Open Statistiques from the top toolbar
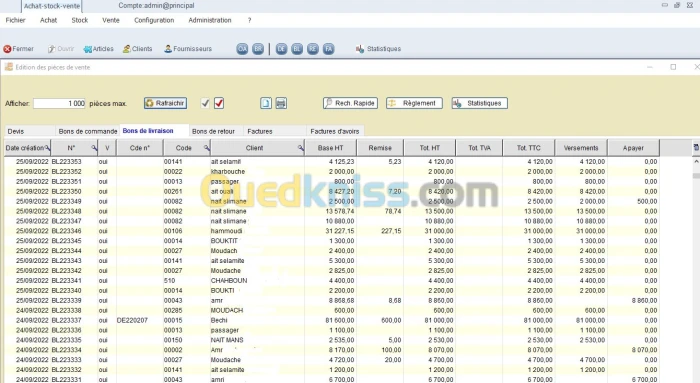The width and height of the screenshot is (700, 383). click(379, 49)
